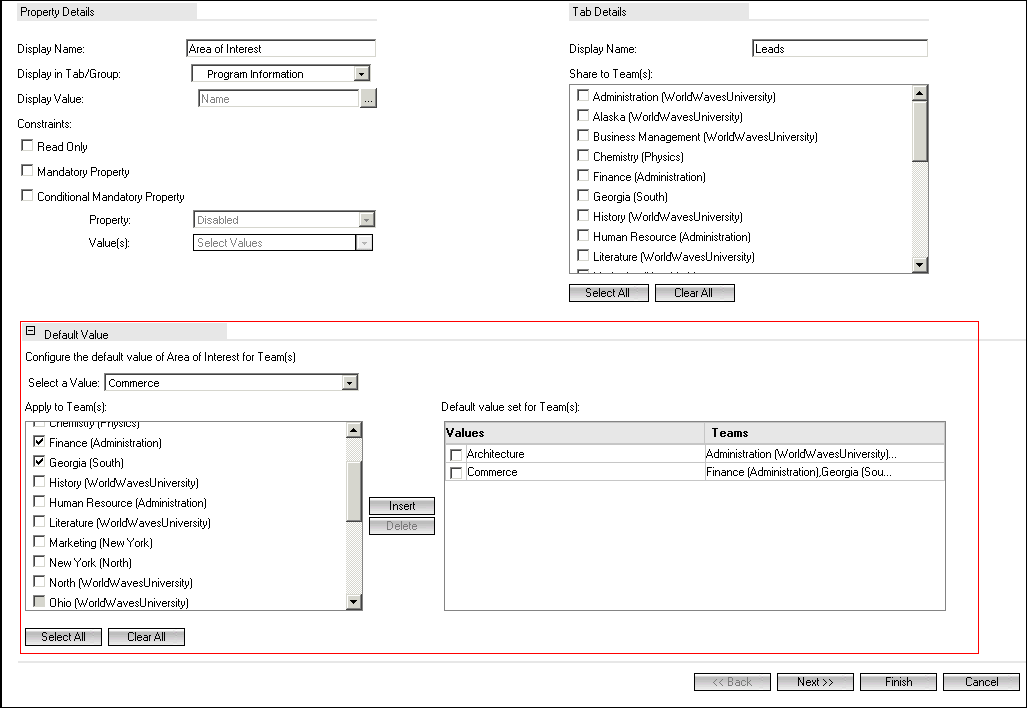The height and width of the screenshot is (708, 1027).
Task: Check Marketing (New York) in Apply to Teams
Action: tap(39, 541)
